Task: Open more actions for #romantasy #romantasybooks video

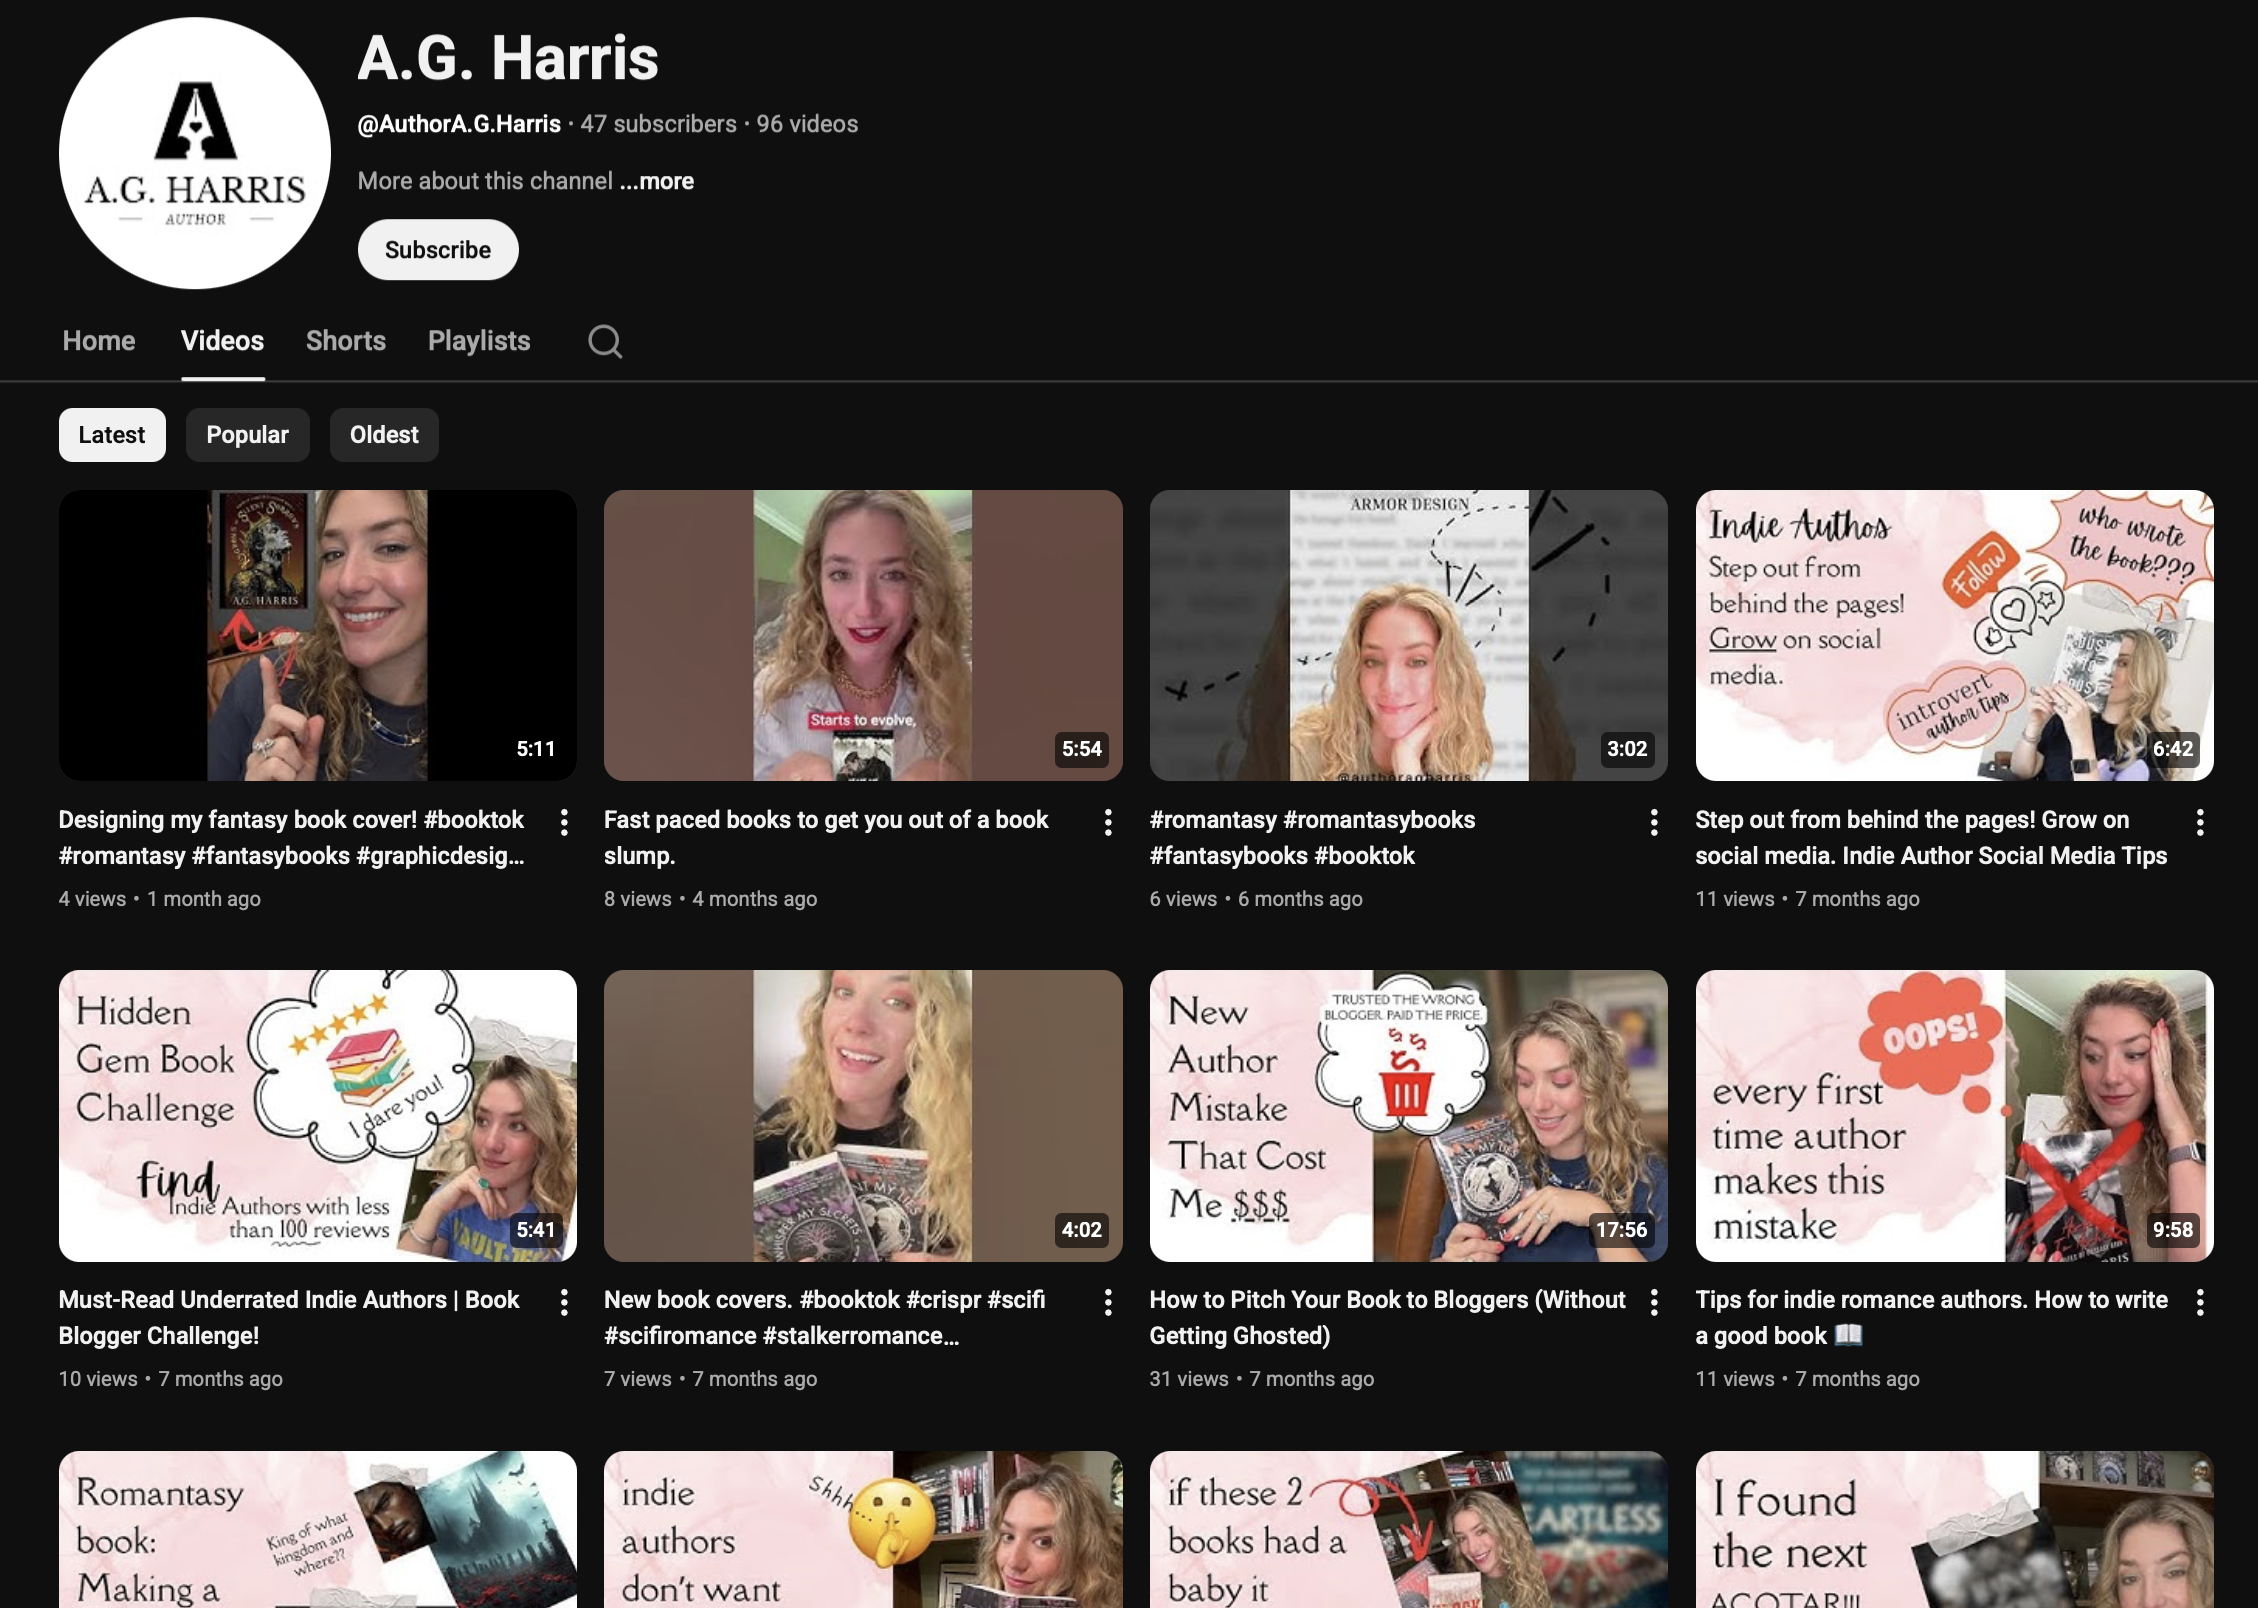Action: 1654,822
